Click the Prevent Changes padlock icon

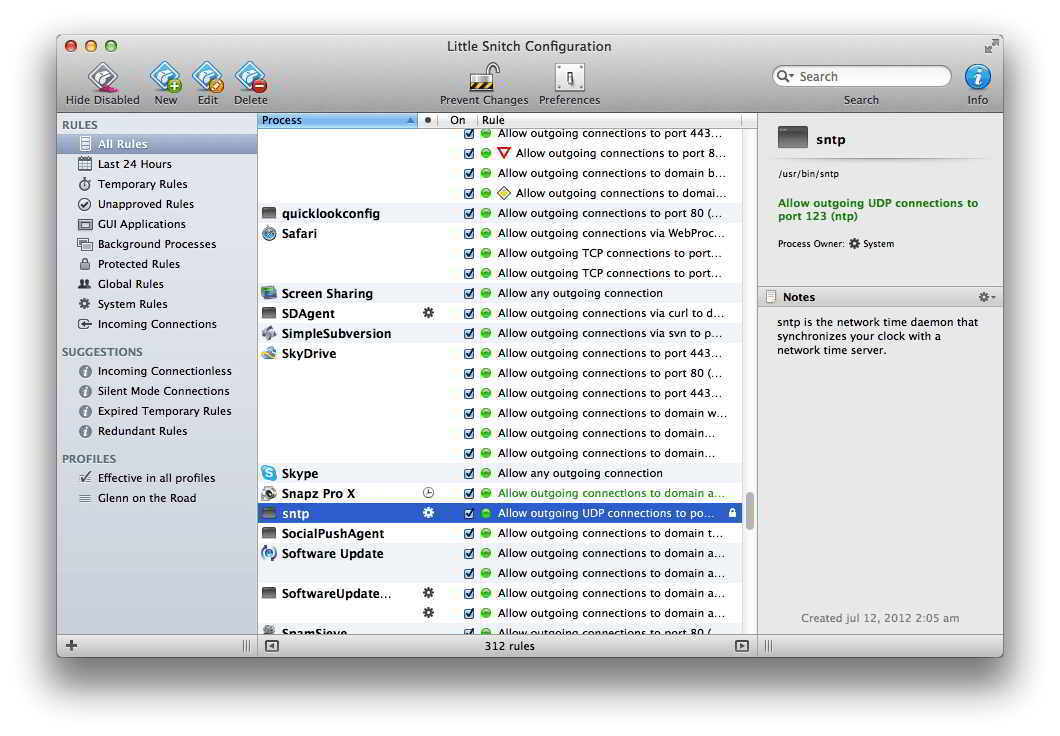coord(484,78)
